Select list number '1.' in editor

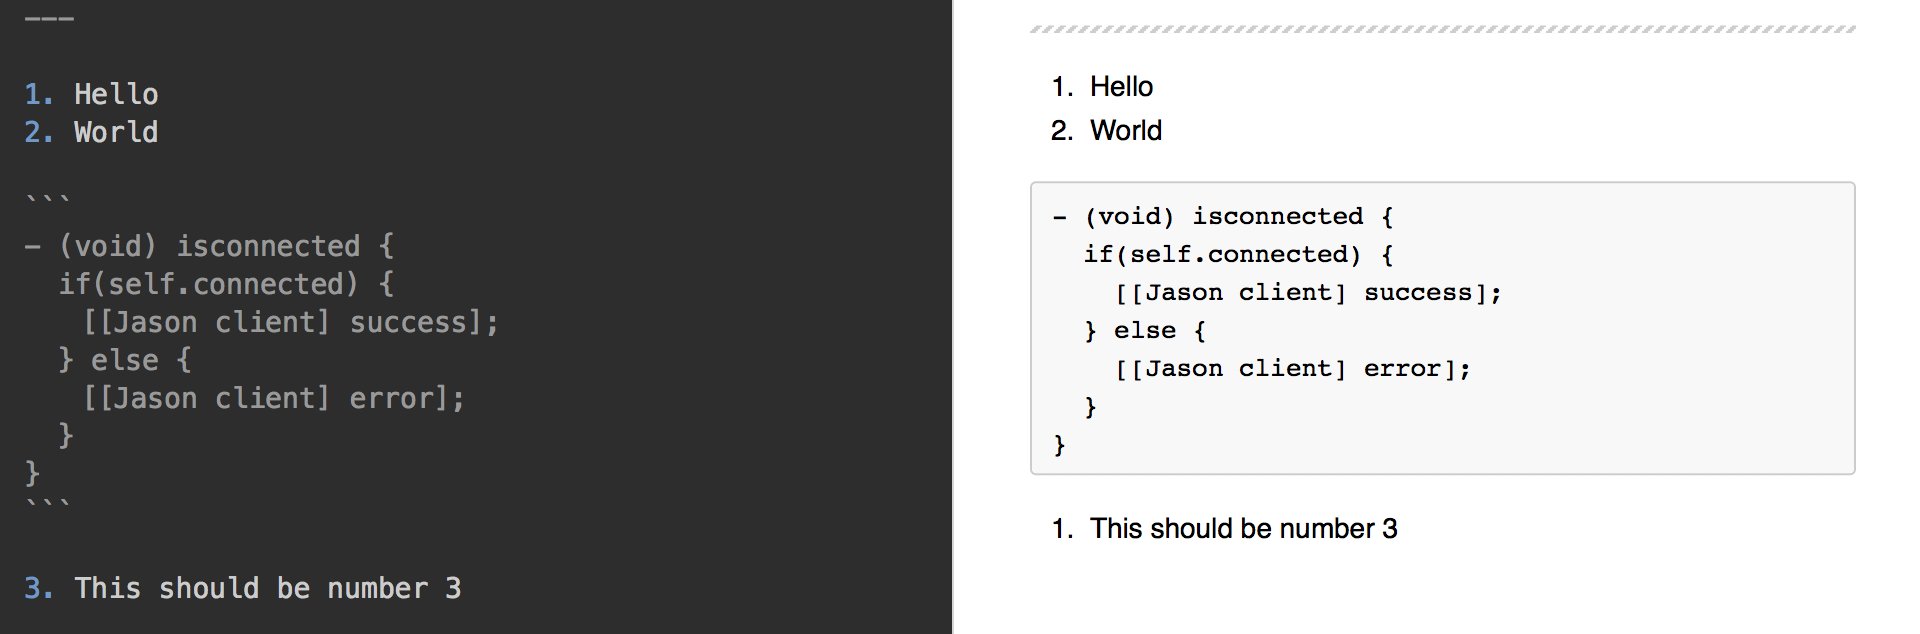(x=39, y=94)
